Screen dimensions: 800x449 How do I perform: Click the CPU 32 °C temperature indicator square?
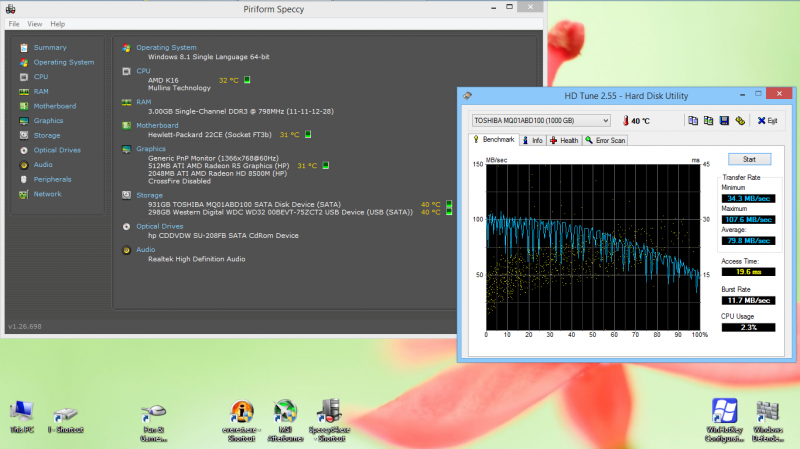tap(247, 80)
